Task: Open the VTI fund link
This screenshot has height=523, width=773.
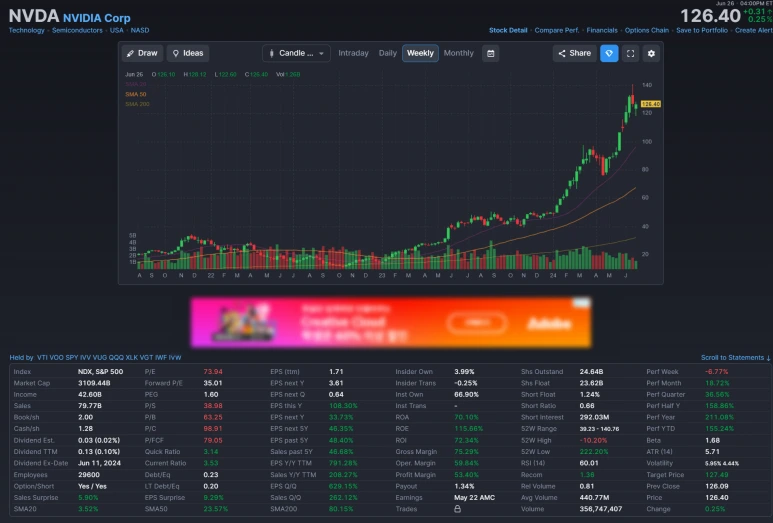Action: [42, 358]
